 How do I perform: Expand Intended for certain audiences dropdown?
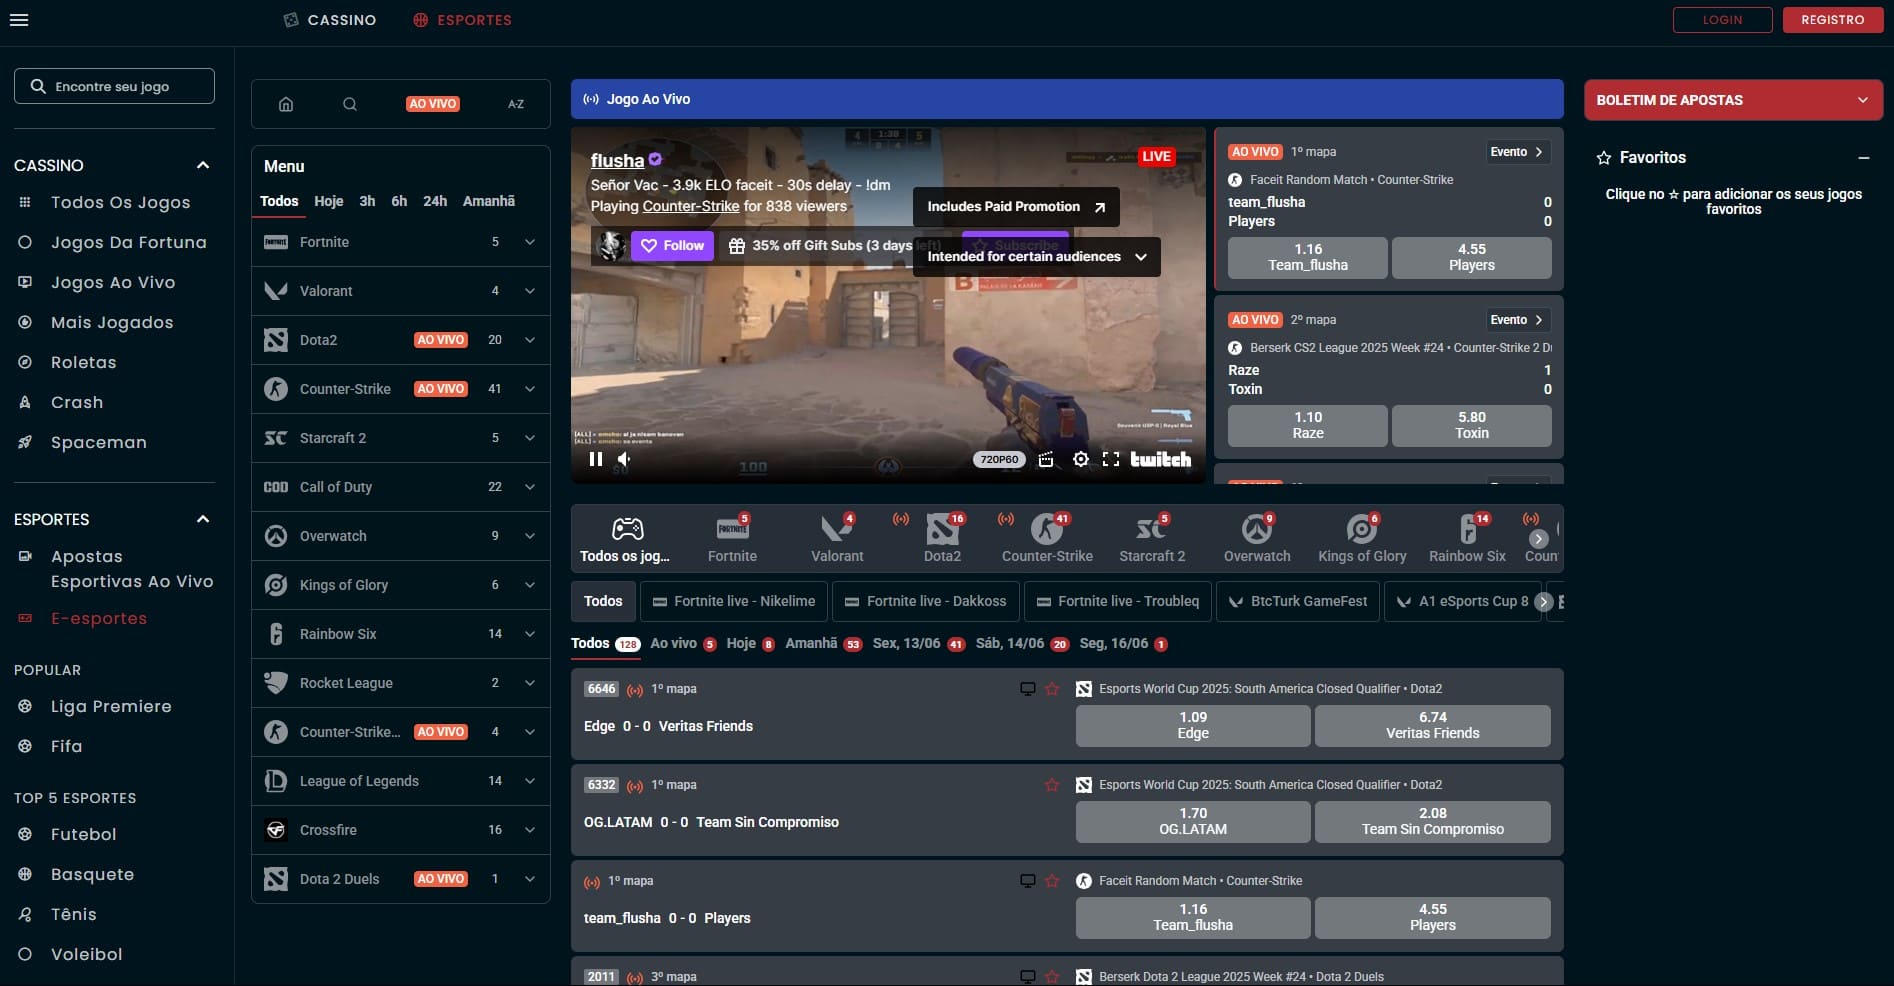tap(1036, 257)
